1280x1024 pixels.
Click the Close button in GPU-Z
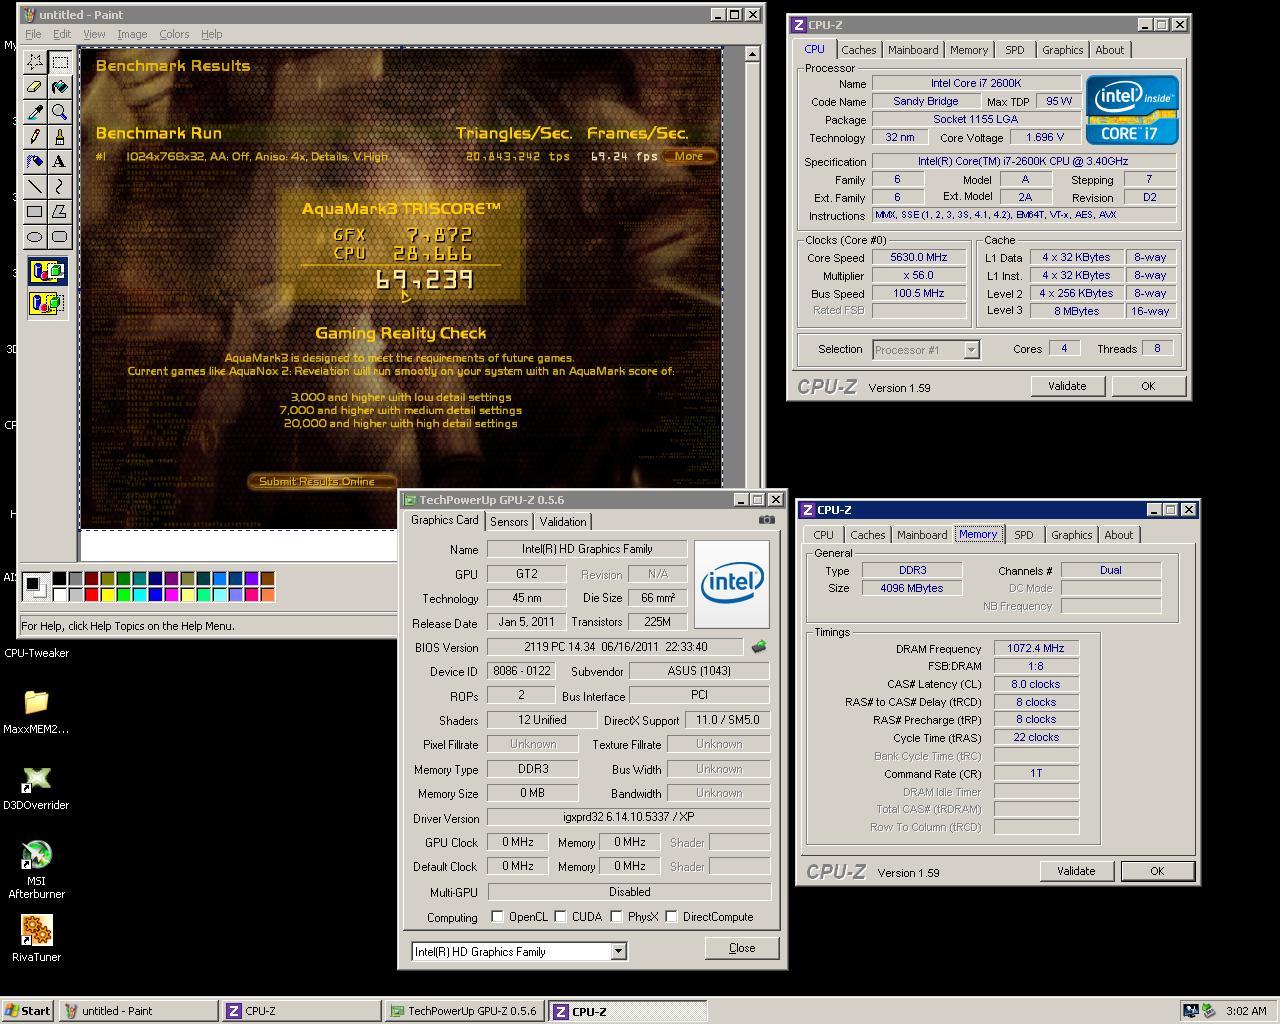[x=742, y=948]
